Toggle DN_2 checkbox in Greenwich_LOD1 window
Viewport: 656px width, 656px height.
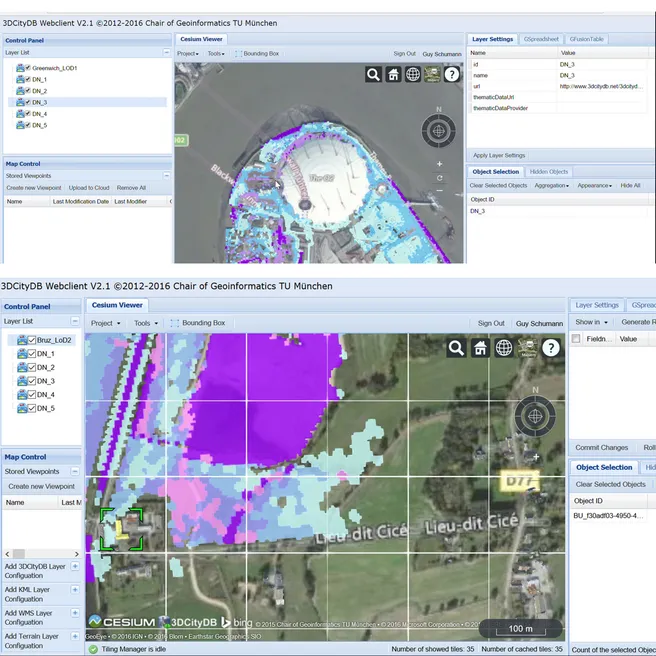coord(28,90)
